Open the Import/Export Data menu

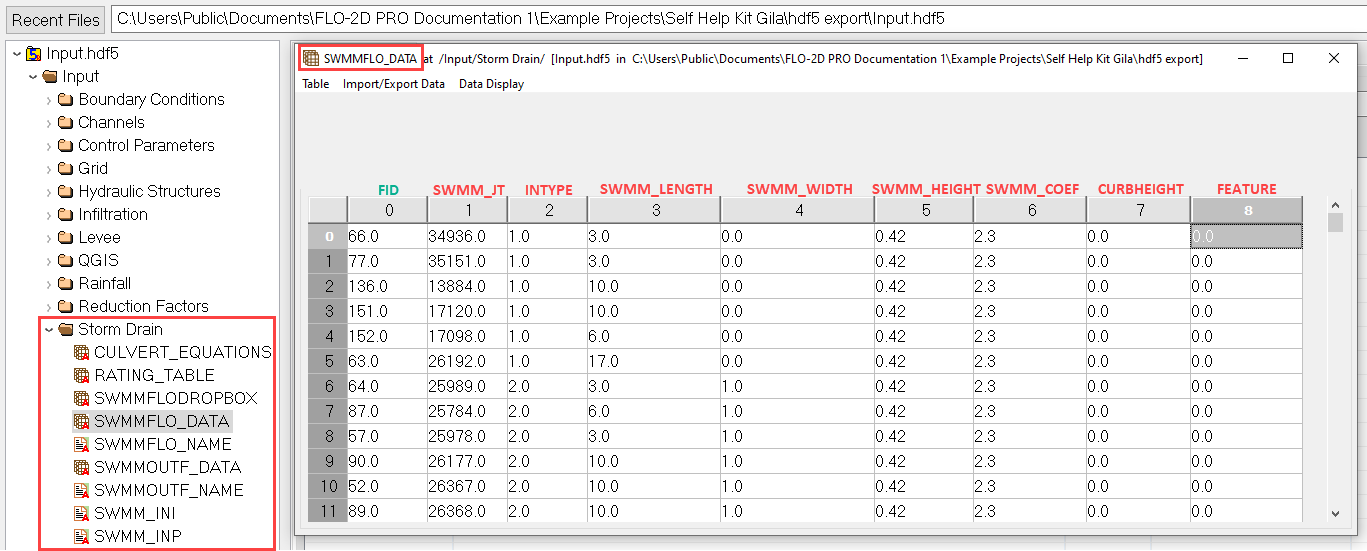[393, 84]
